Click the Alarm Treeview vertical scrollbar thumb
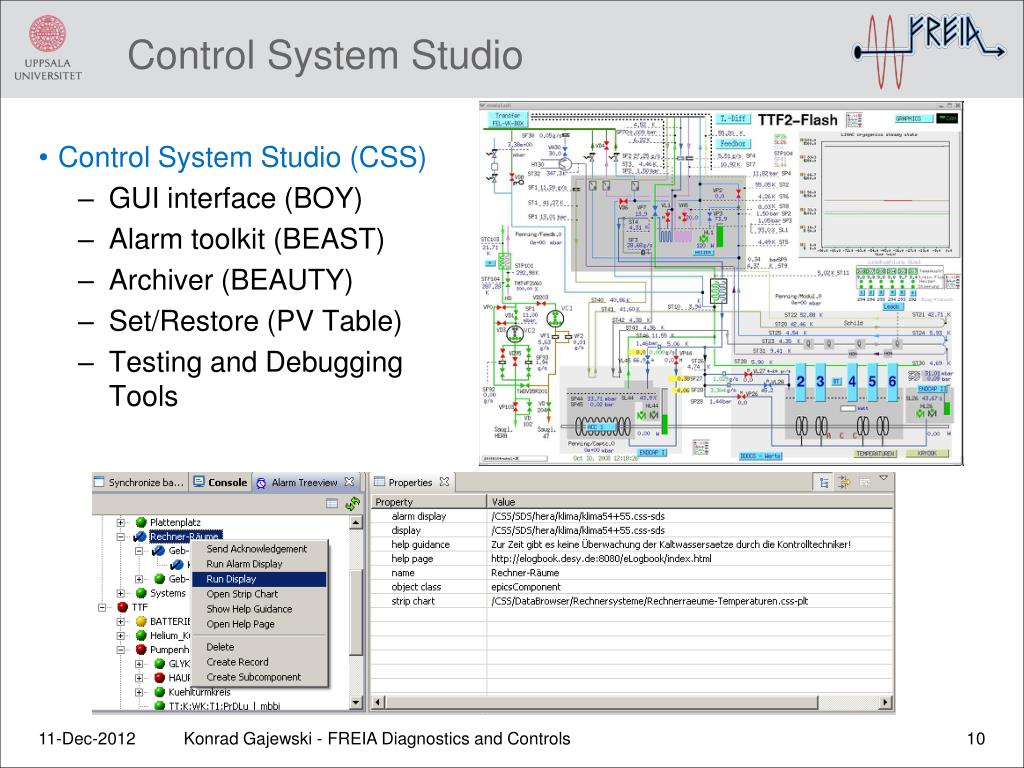The image size is (1024, 768). tap(356, 611)
